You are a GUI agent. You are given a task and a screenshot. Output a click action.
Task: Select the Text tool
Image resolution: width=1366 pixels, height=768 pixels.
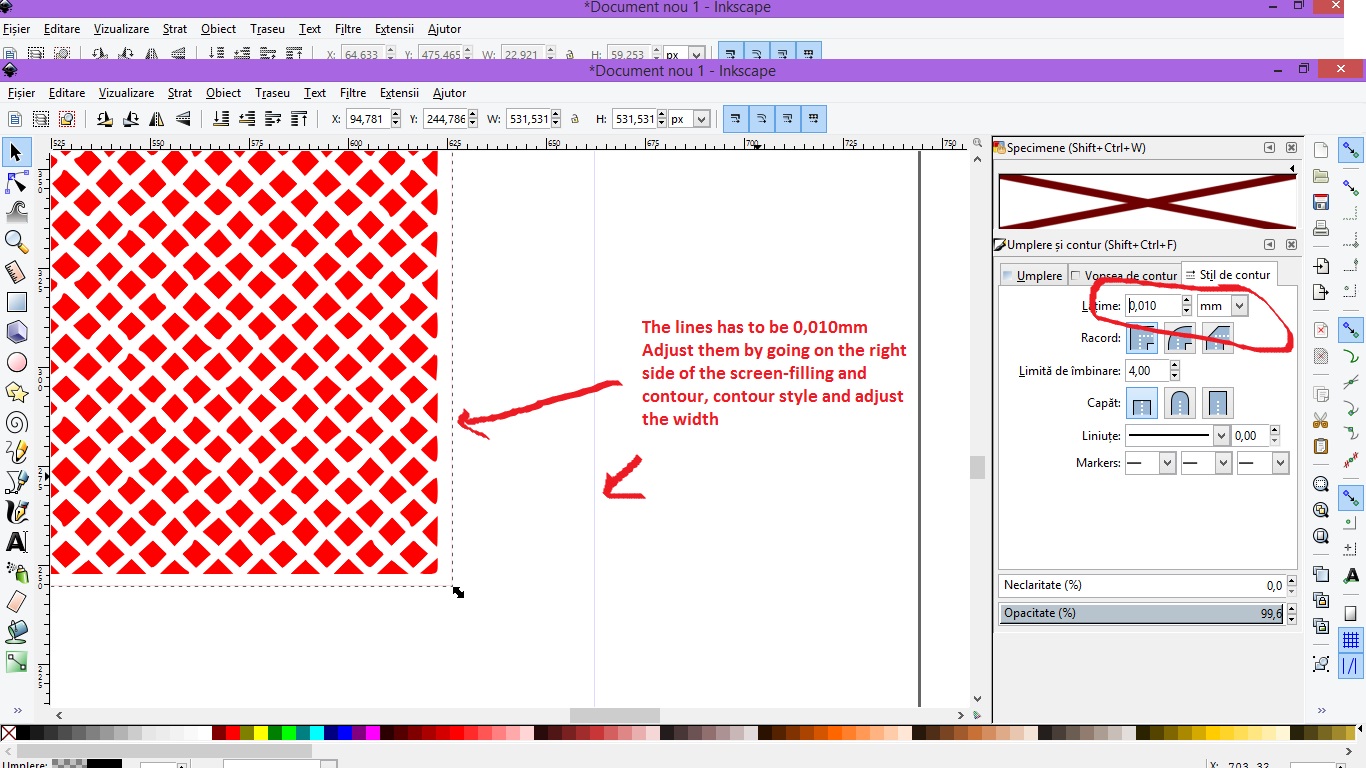(x=16, y=542)
